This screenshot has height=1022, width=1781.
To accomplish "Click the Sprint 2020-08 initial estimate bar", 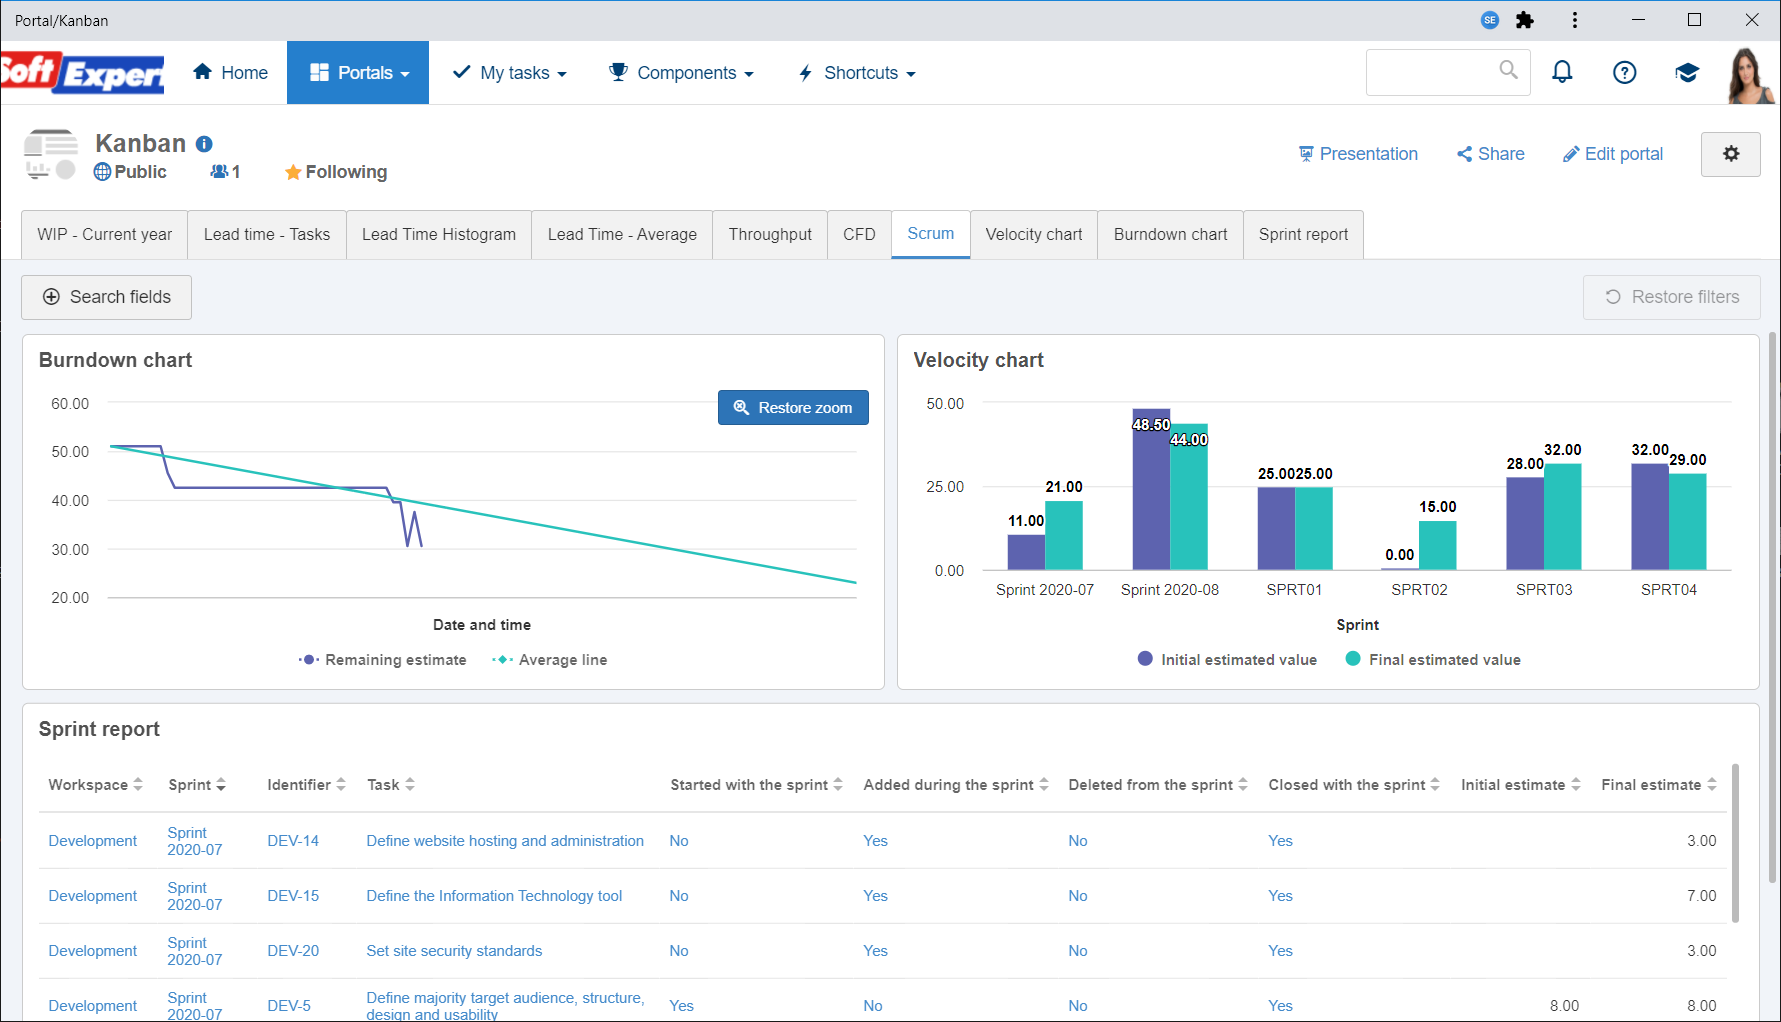I will click(1151, 490).
